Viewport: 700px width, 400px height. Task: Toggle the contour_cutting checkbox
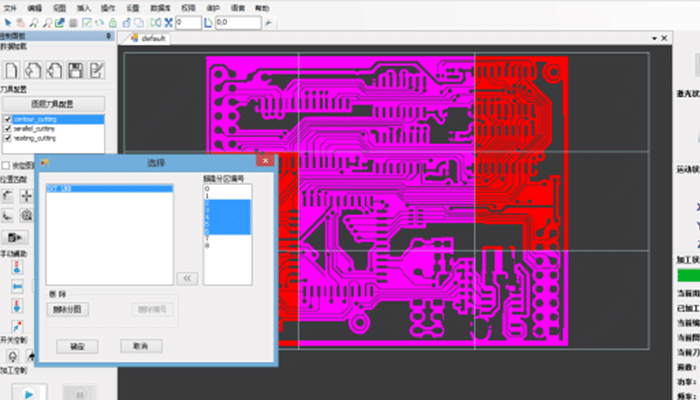(x=8, y=119)
